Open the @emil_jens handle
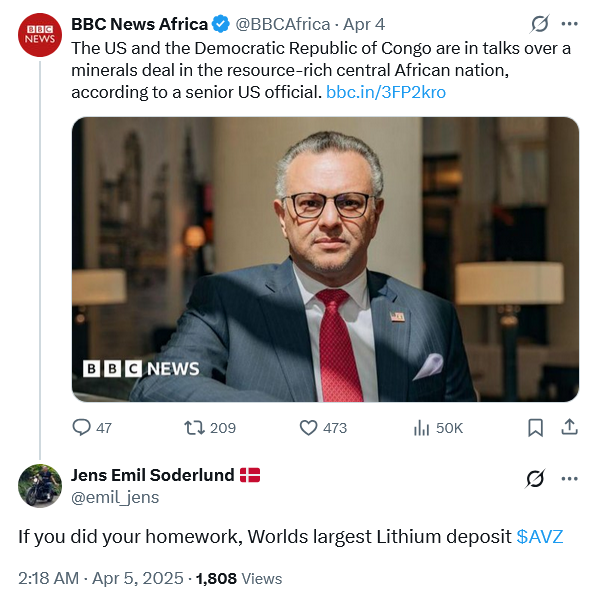 pos(115,497)
